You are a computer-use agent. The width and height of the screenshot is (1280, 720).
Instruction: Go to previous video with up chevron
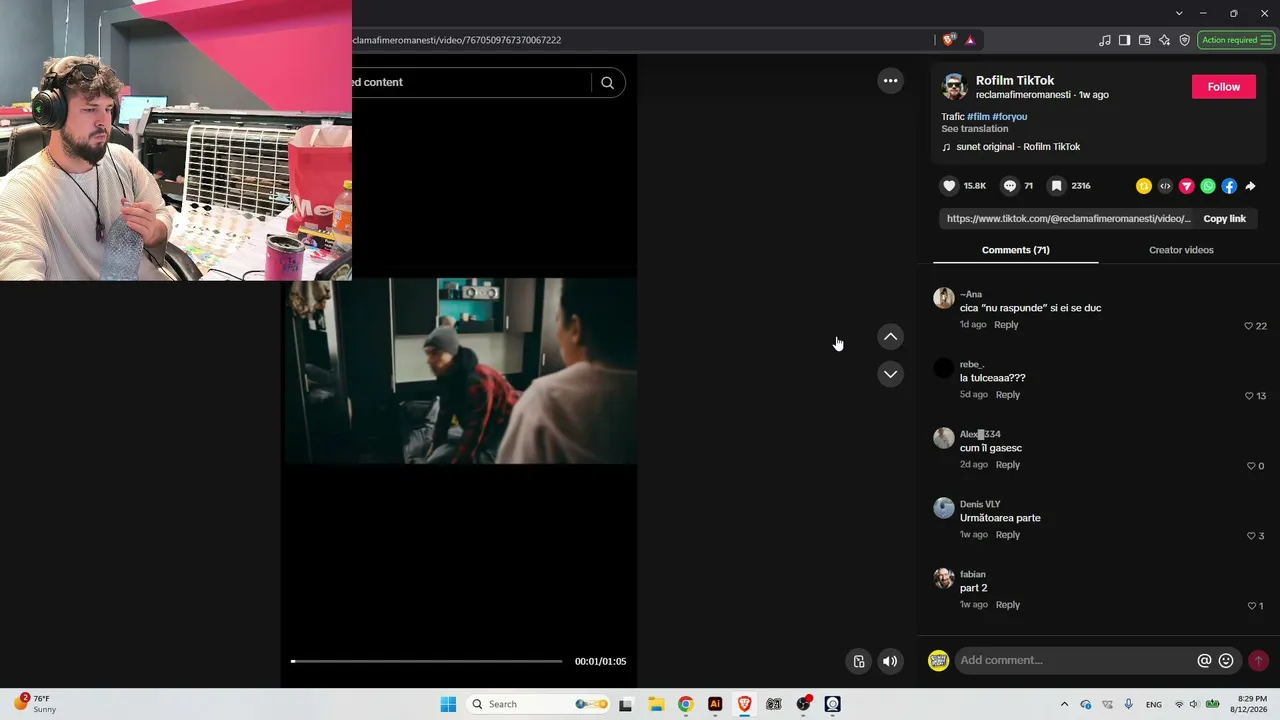pos(890,337)
